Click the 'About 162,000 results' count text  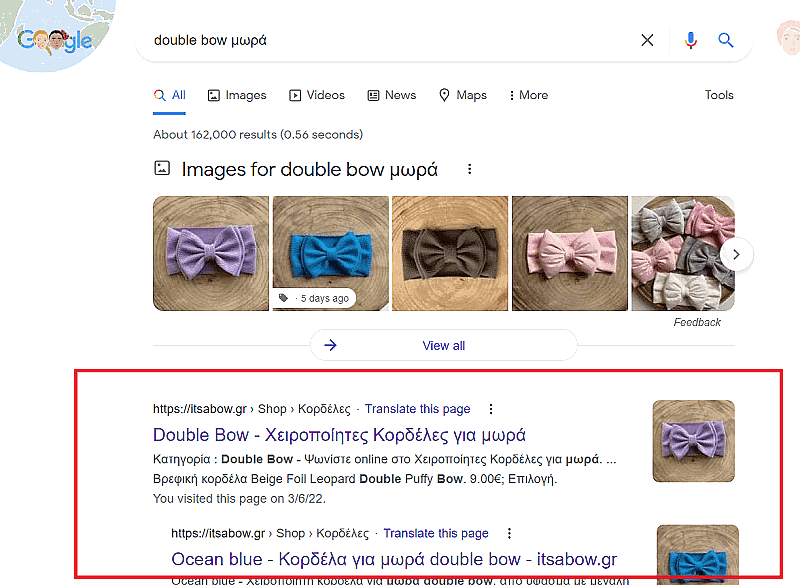258,135
